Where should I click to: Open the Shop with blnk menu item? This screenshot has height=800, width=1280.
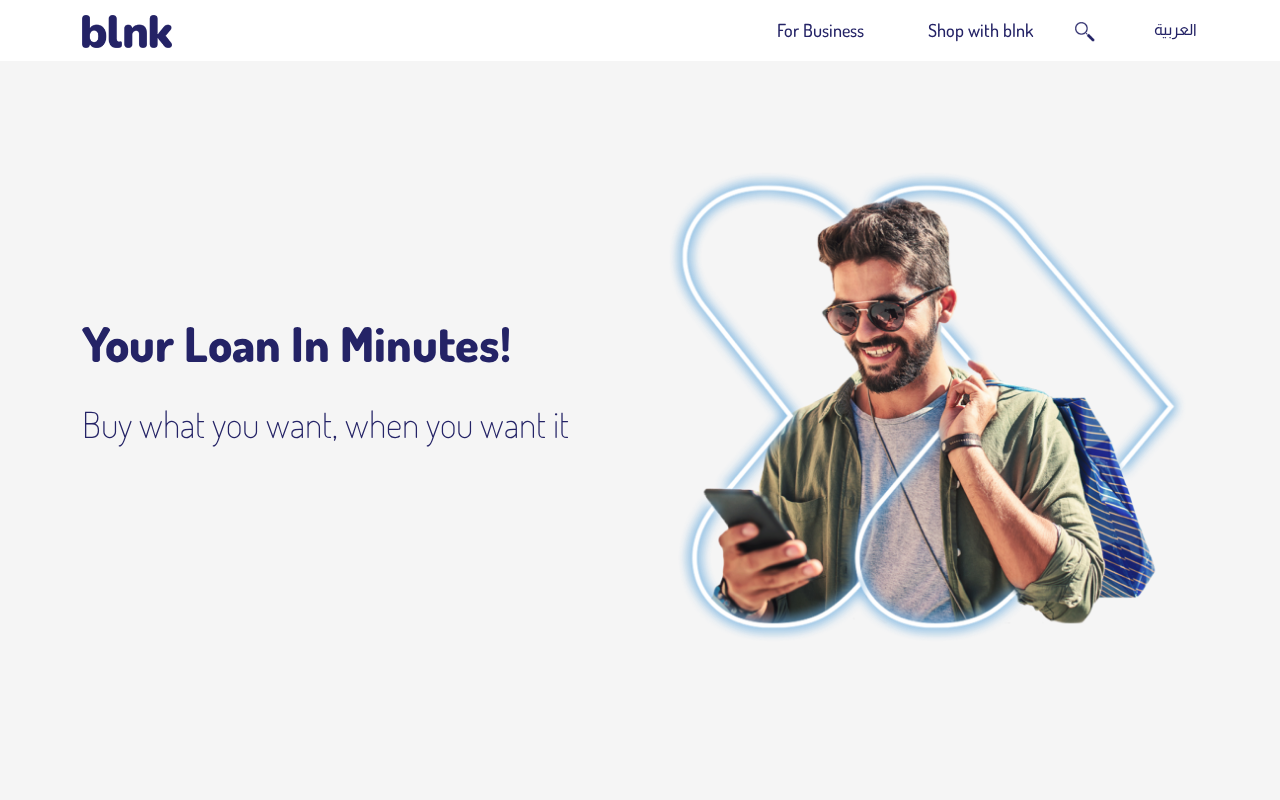coord(980,31)
